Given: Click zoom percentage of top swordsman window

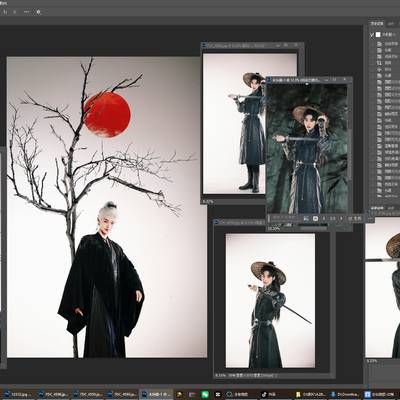Looking at the screenshot, I should pos(207,201).
